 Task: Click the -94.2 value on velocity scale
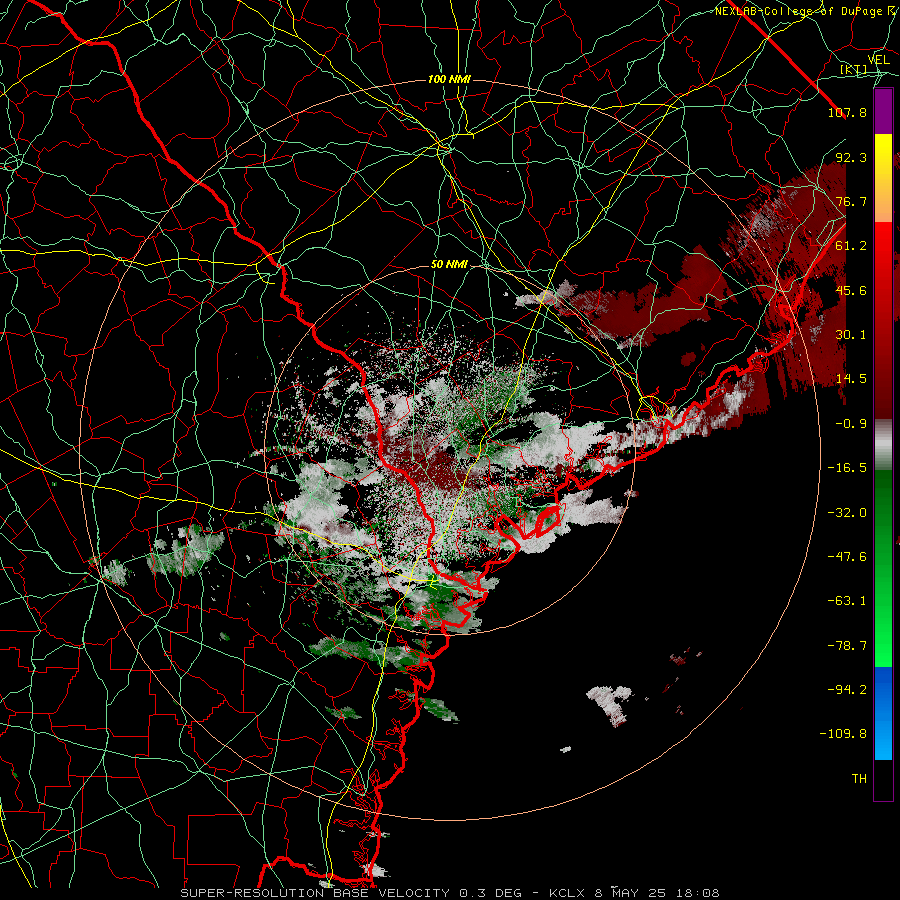coord(847,690)
